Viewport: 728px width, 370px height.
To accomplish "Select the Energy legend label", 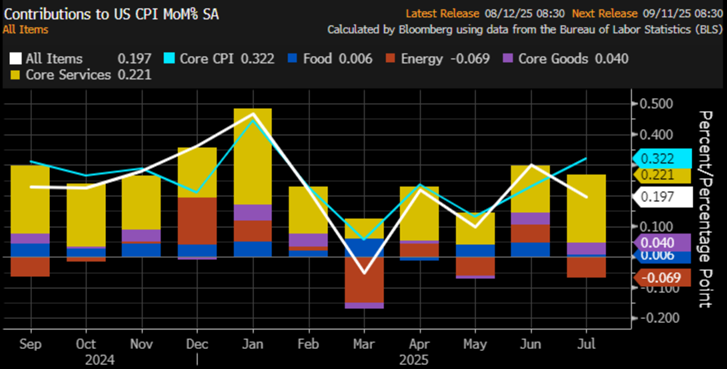I will pos(422,59).
